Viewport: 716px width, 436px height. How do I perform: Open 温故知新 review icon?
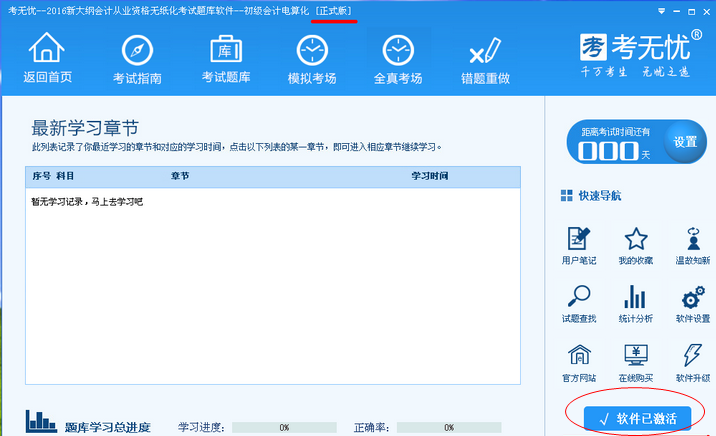click(692, 247)
